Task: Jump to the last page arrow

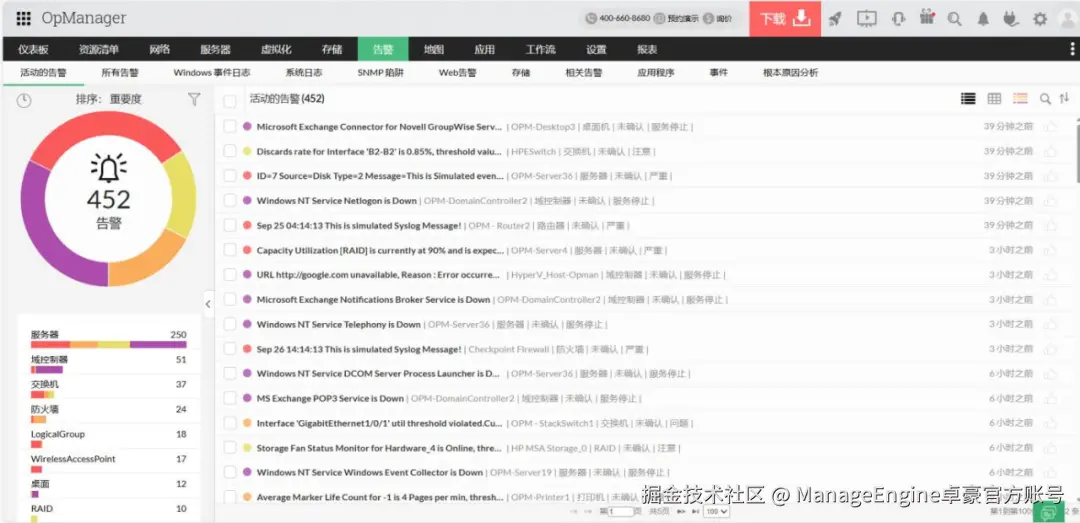Action: 695,512
